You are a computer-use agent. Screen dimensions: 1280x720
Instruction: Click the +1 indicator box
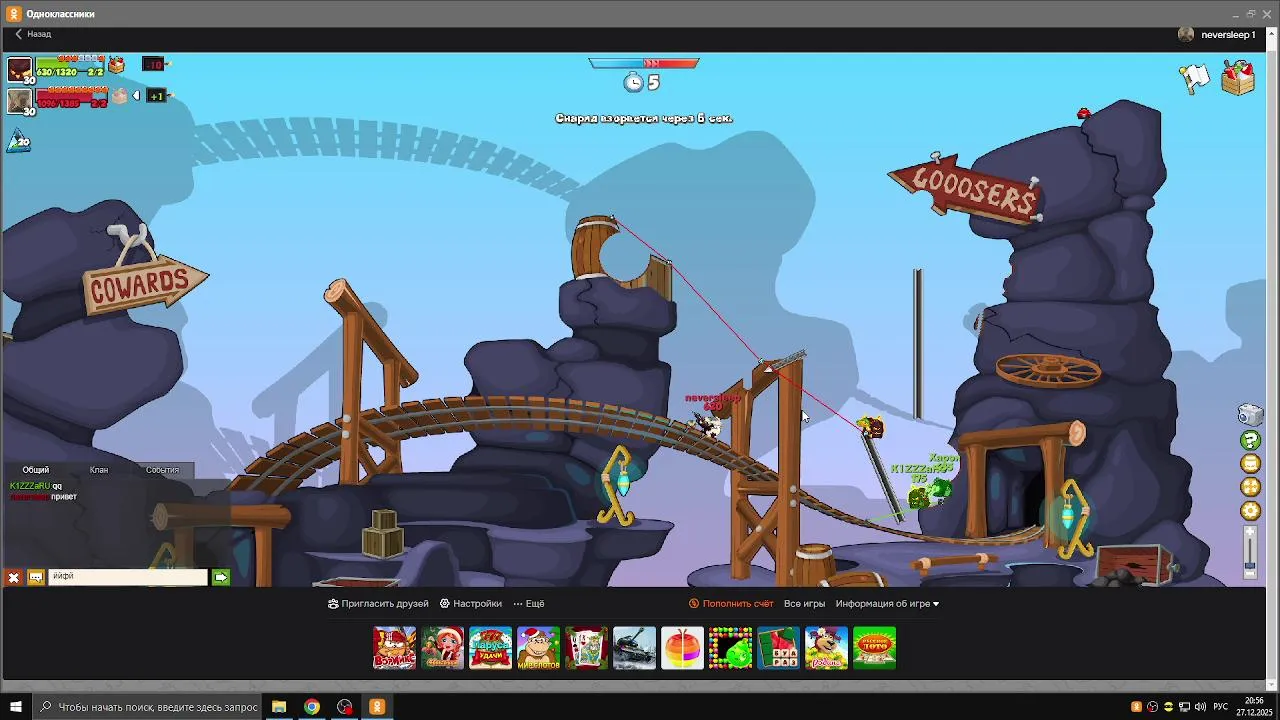point(156,96)
